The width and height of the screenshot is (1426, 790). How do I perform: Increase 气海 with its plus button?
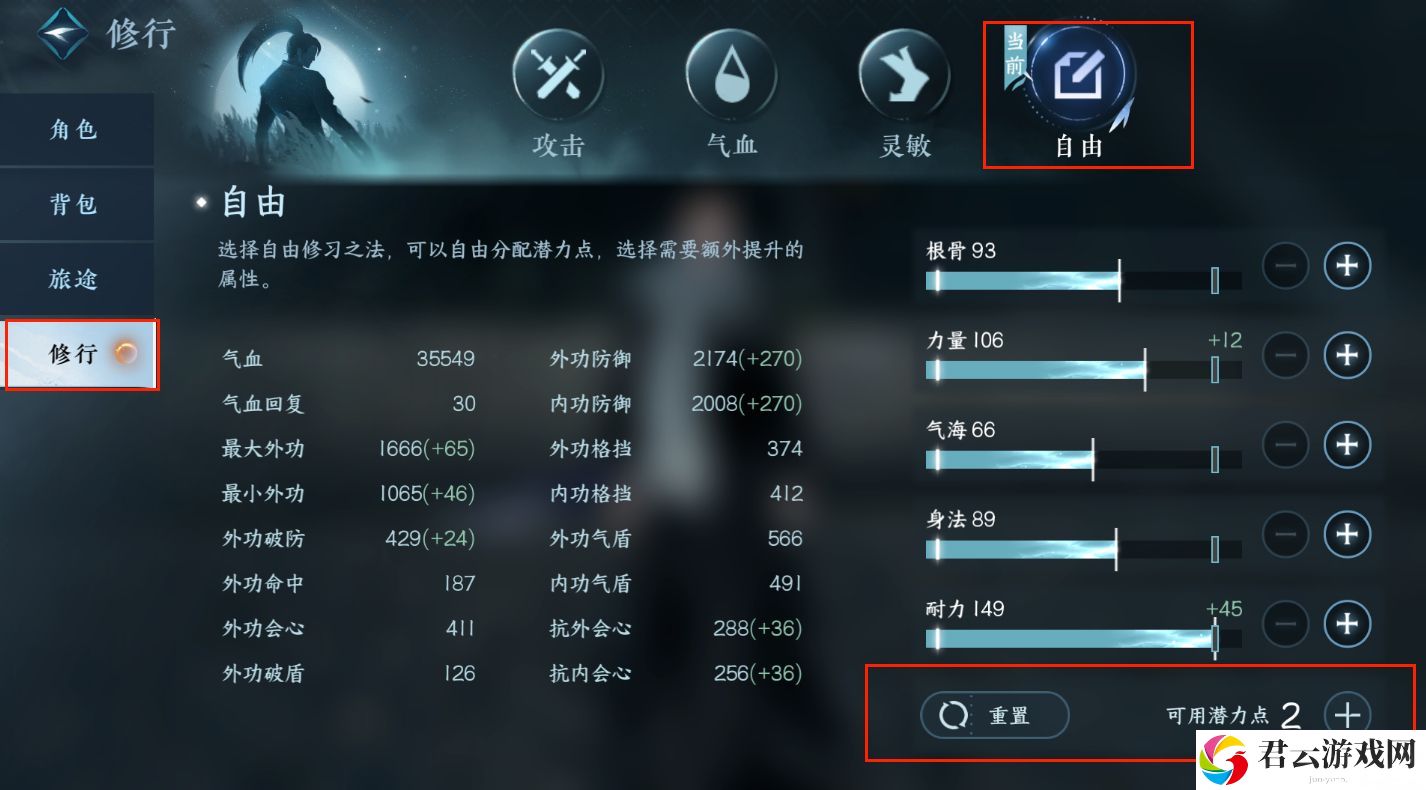click(1347, 444)
